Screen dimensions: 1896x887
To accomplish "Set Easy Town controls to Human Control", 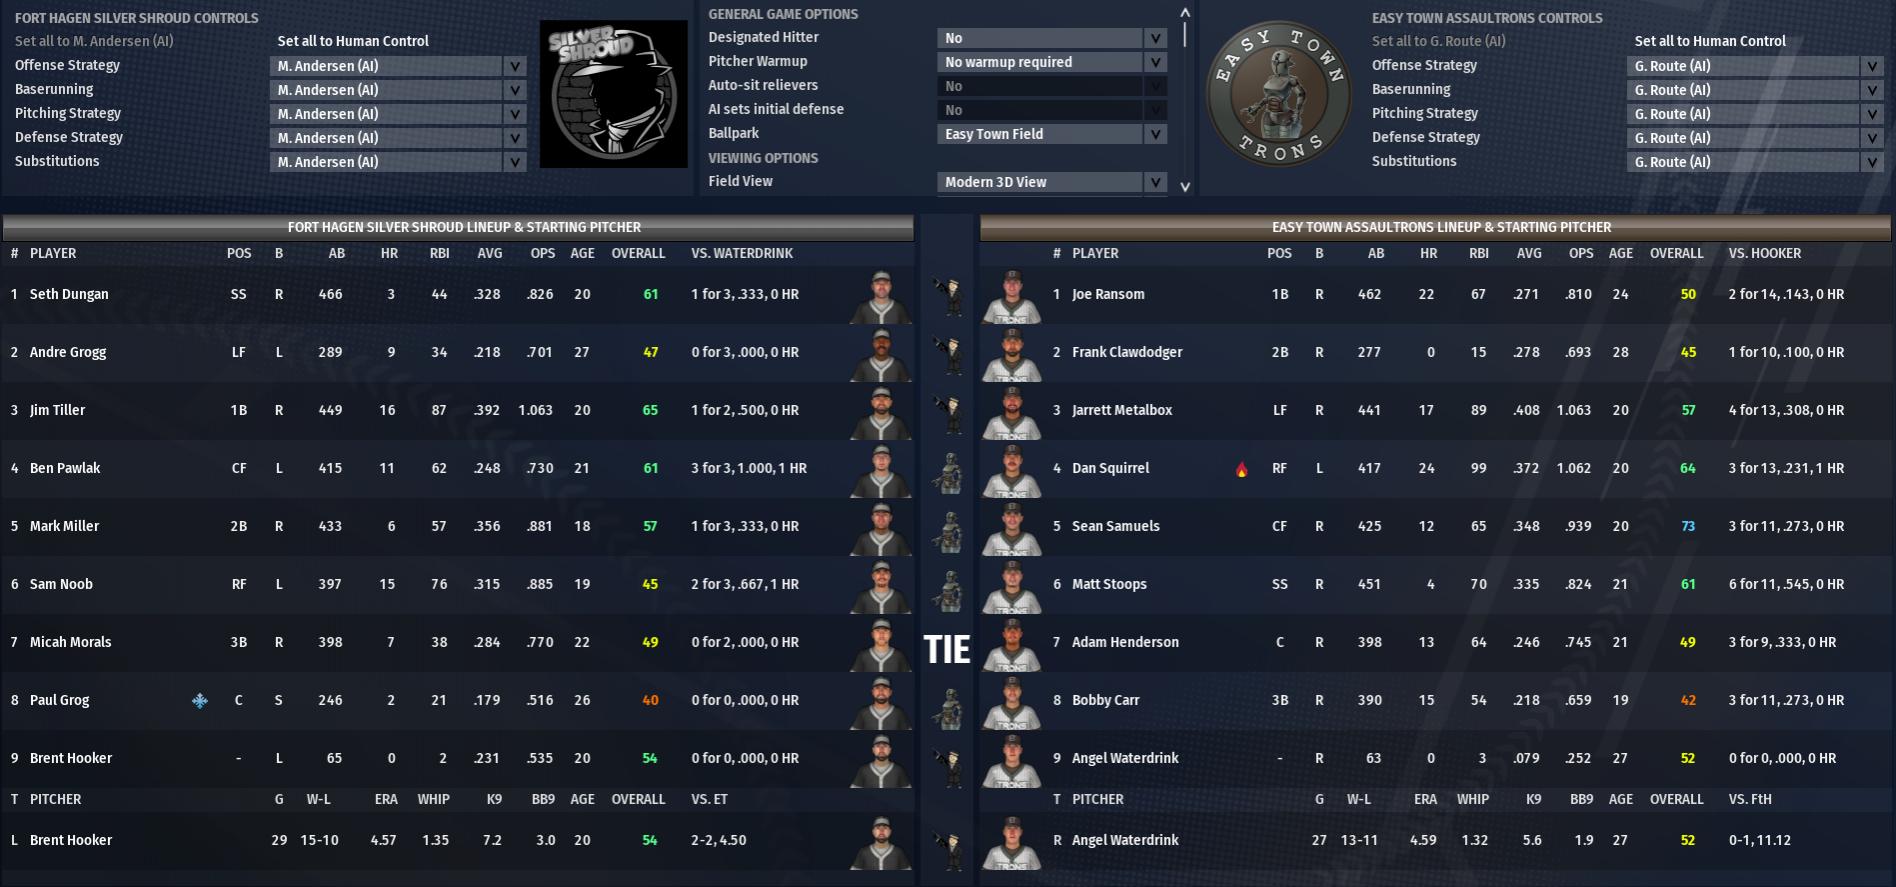I will [x=1710, y=41].
